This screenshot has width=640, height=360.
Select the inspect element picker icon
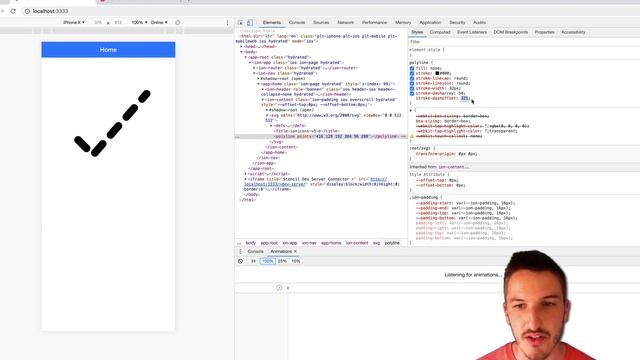click(x=240, y=23)
